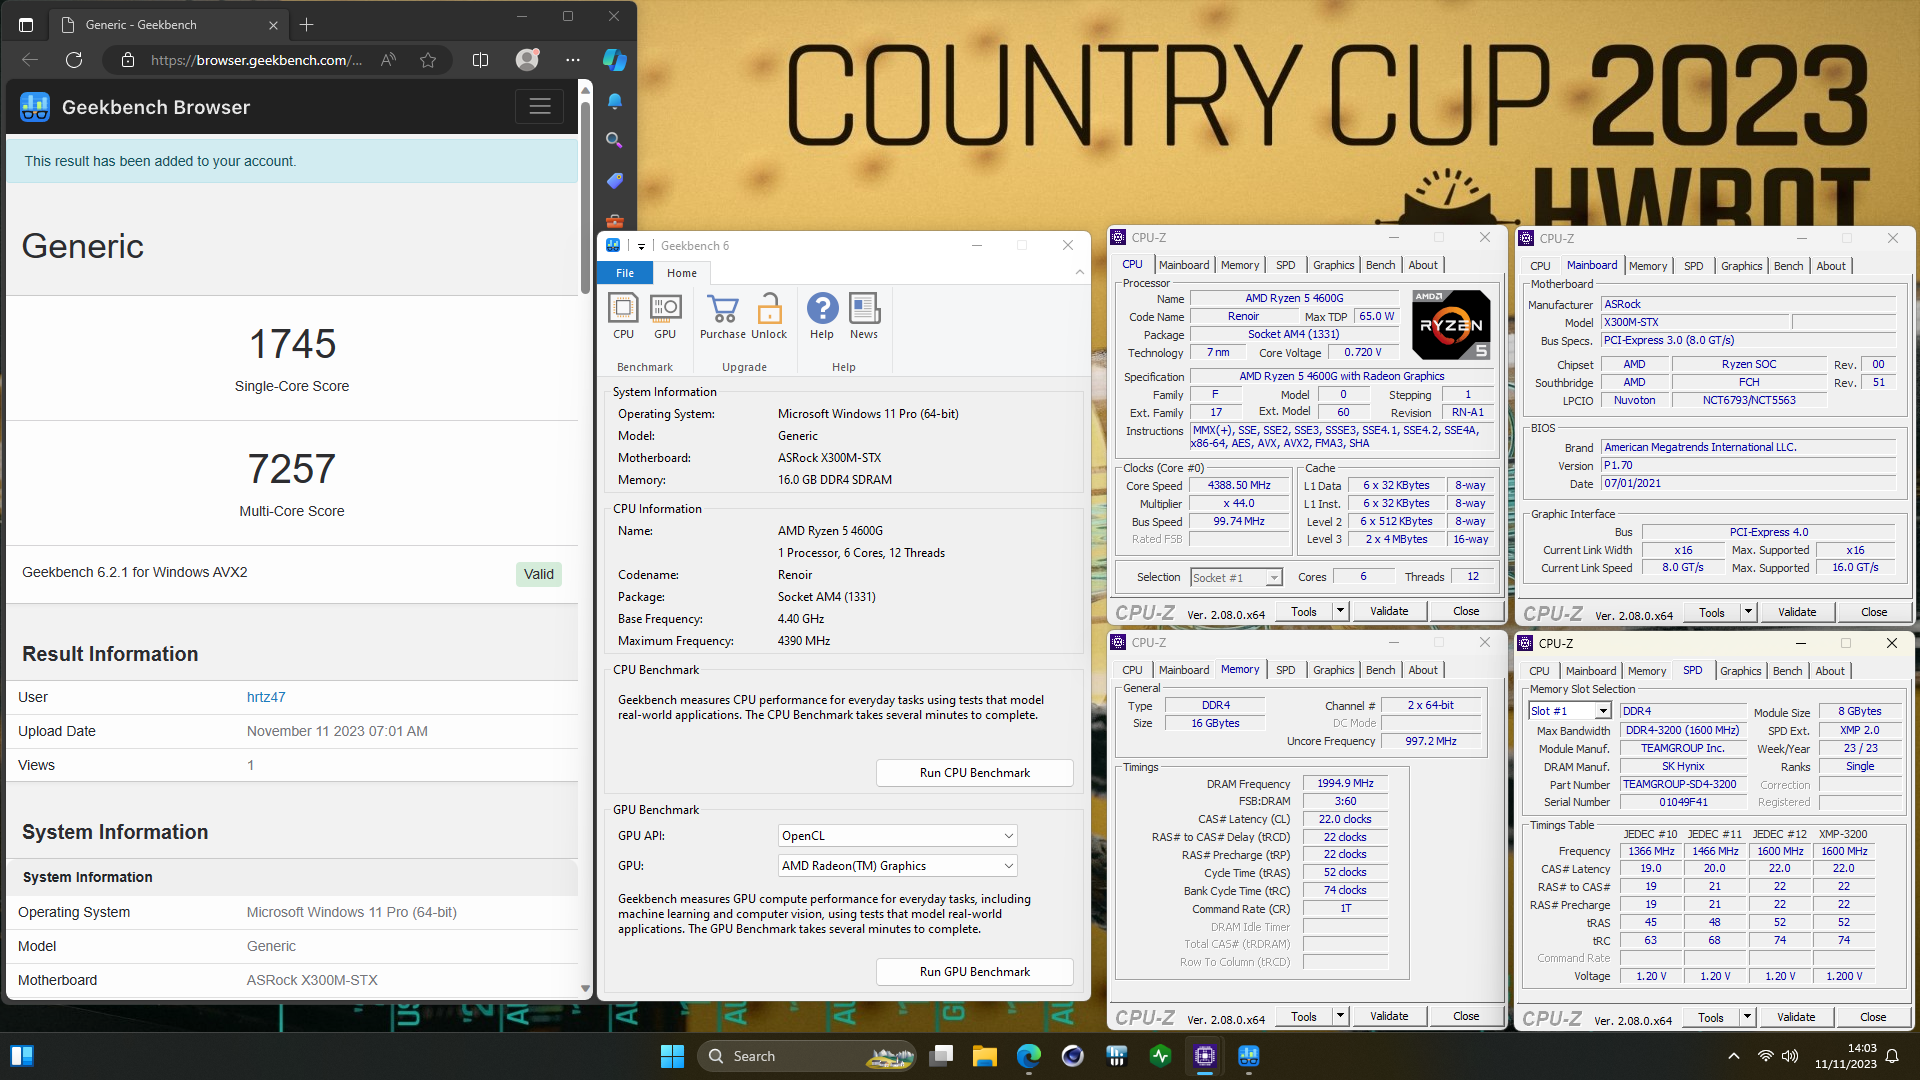The image size is (1920, 1080).
Task: Open the Edge sidebar notifications bell
Action: [x=614, y=101]
